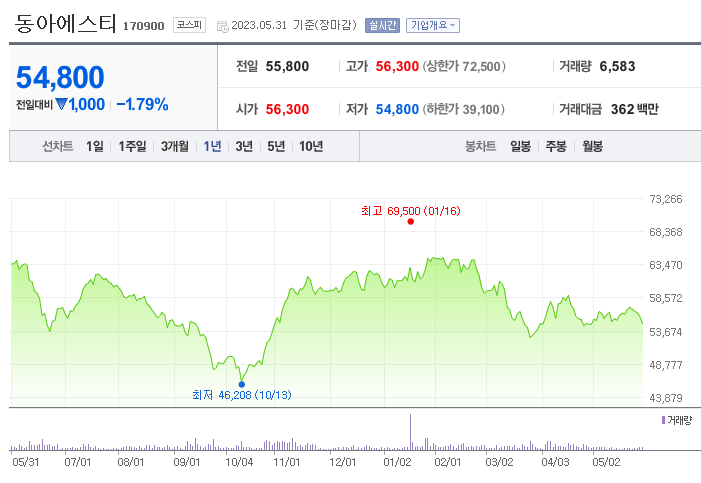Image resolution: width=701 pixels, height=483 pixels.
Task: Click the 시가 value 56,300
Action: [287, 109]
